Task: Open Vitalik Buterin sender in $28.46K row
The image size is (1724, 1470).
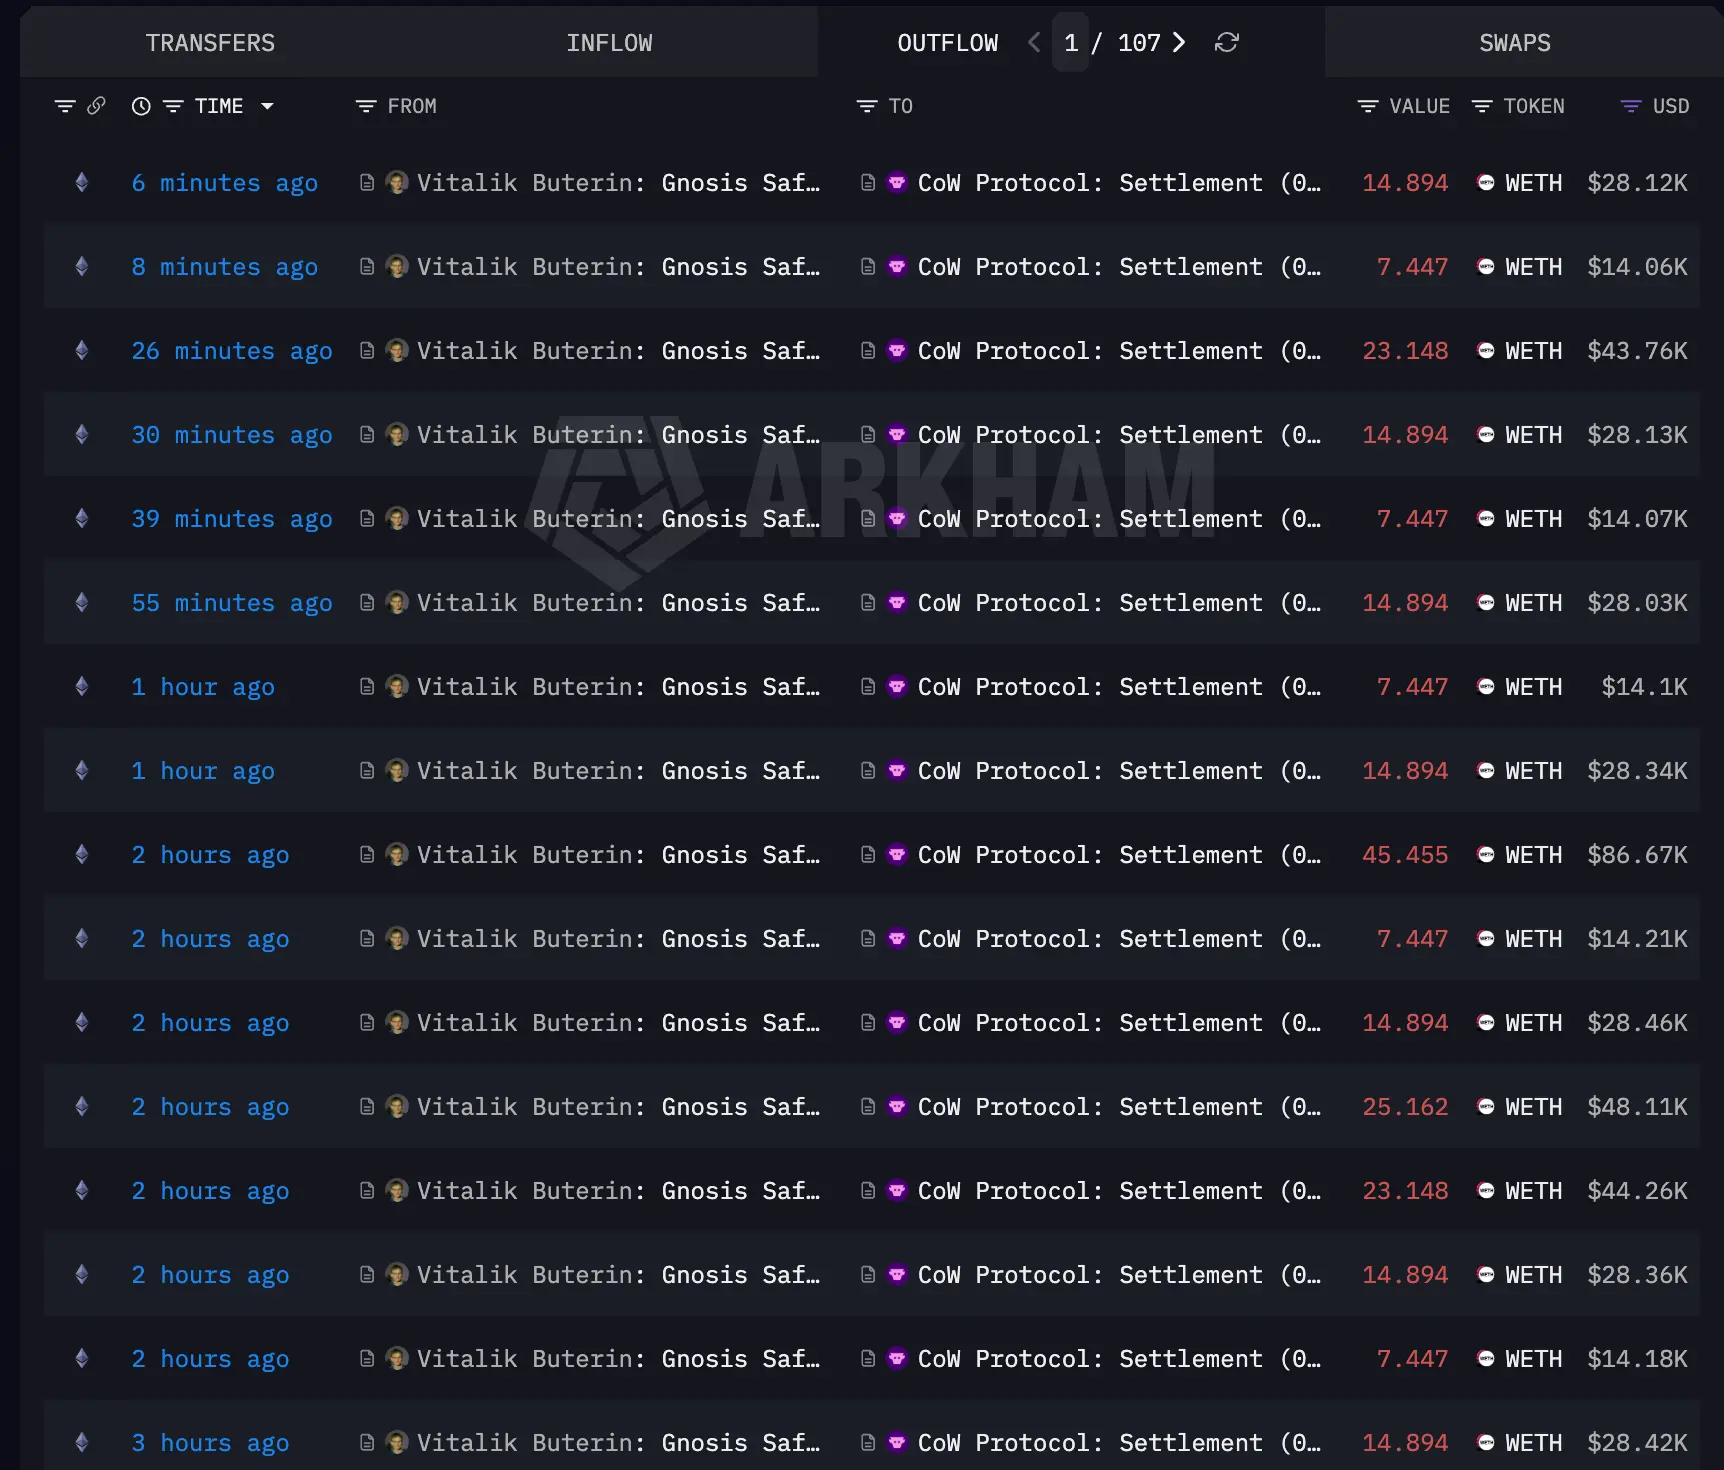Action: (x=618, y=1023)
